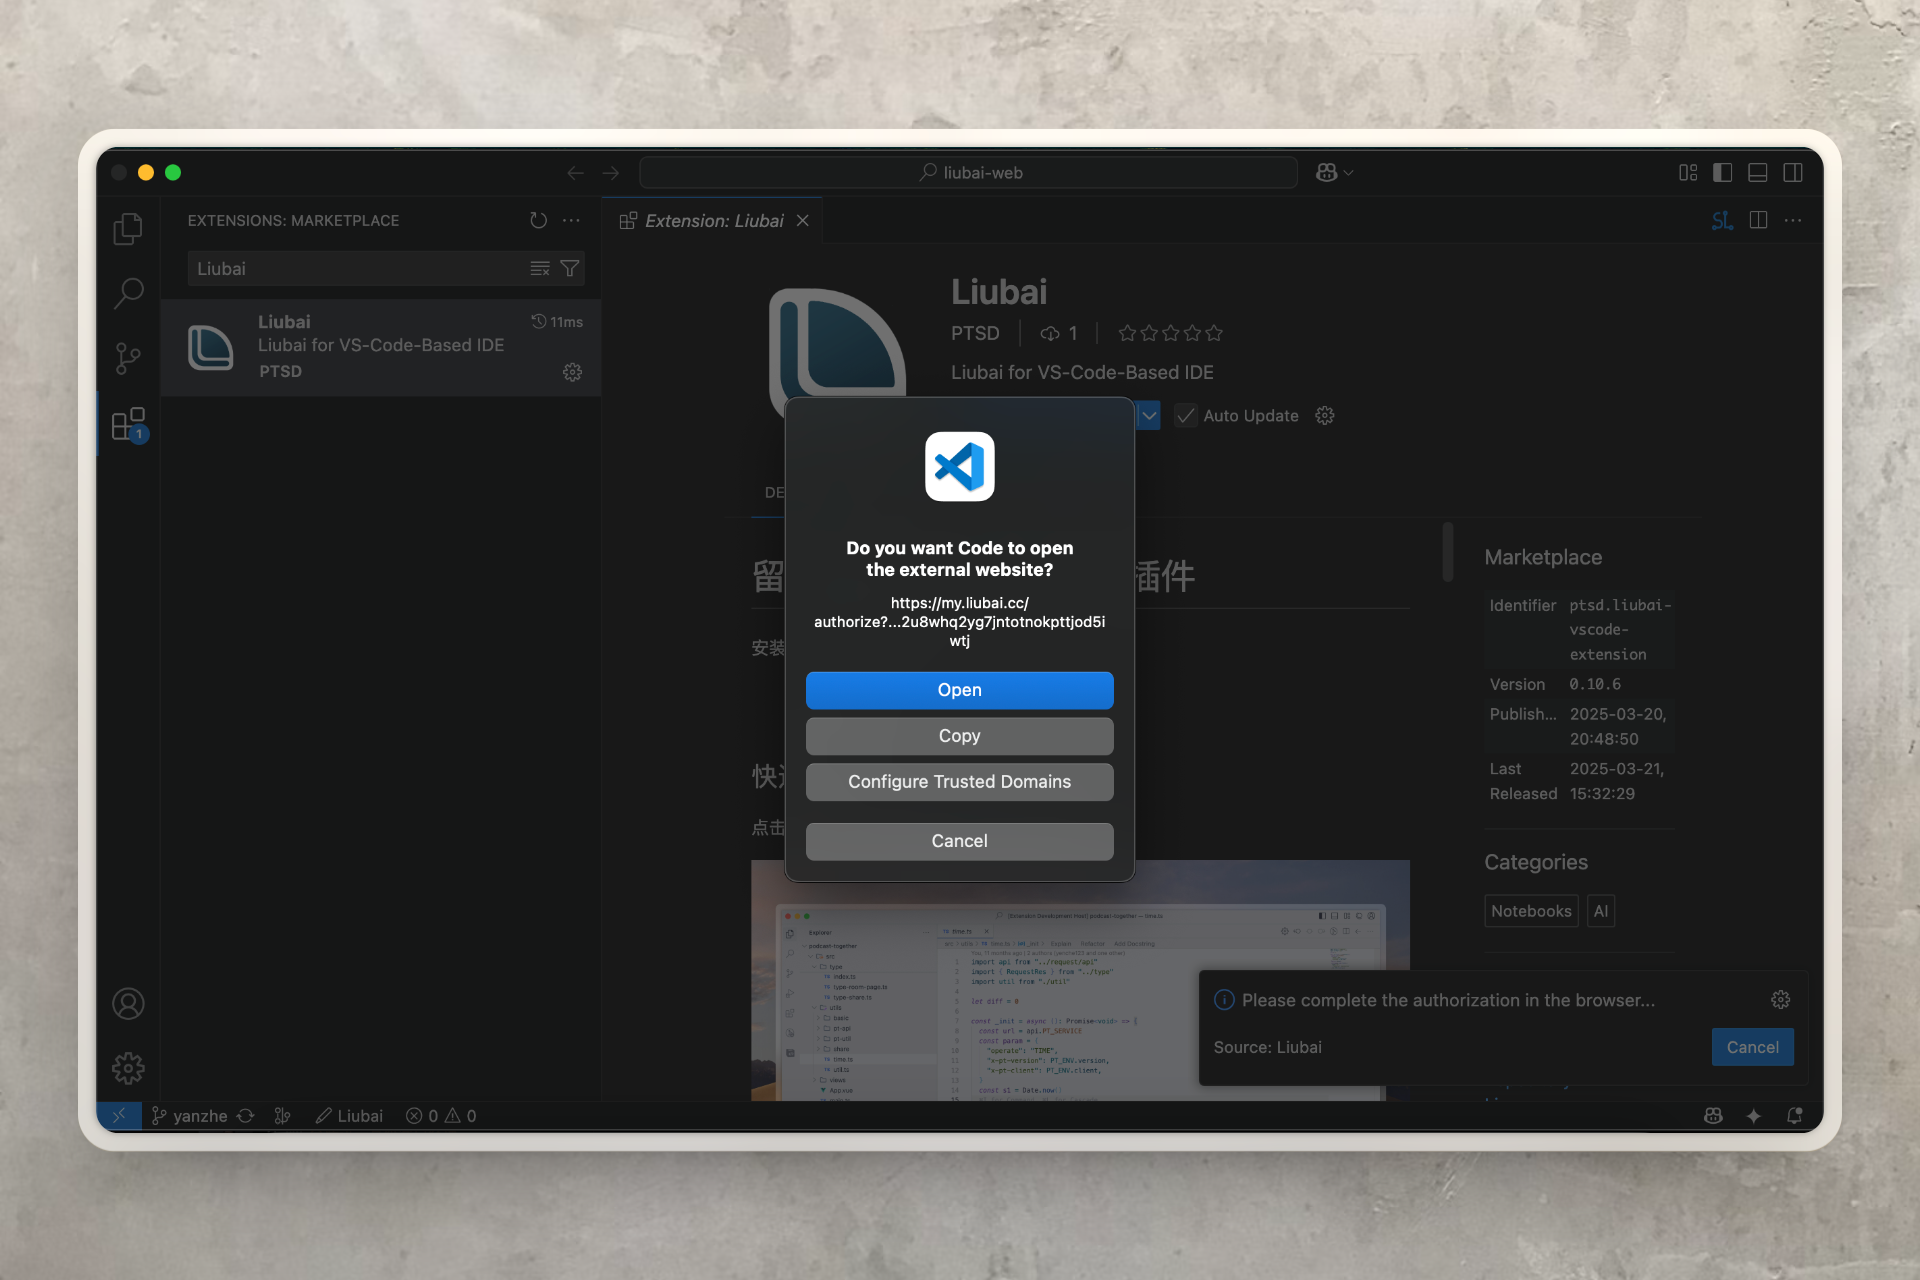The image size is (1920, 1280).
Task: Click the Manage gear in activity bar
Action: [x=128, y=1068]
